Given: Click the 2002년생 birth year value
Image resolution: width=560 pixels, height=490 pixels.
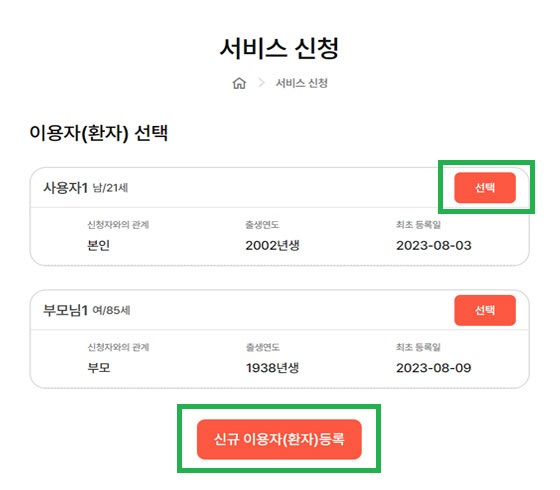Looking at the screenshot, I should pos(272,245).
